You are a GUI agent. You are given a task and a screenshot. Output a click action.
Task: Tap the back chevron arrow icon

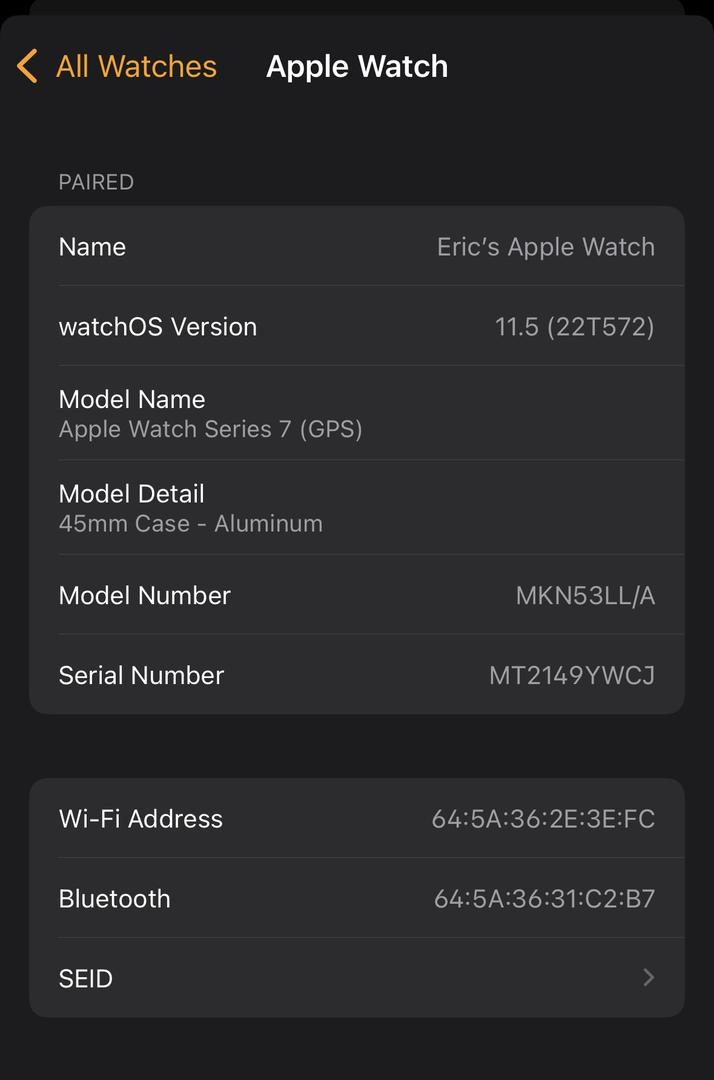pos(27,67)
